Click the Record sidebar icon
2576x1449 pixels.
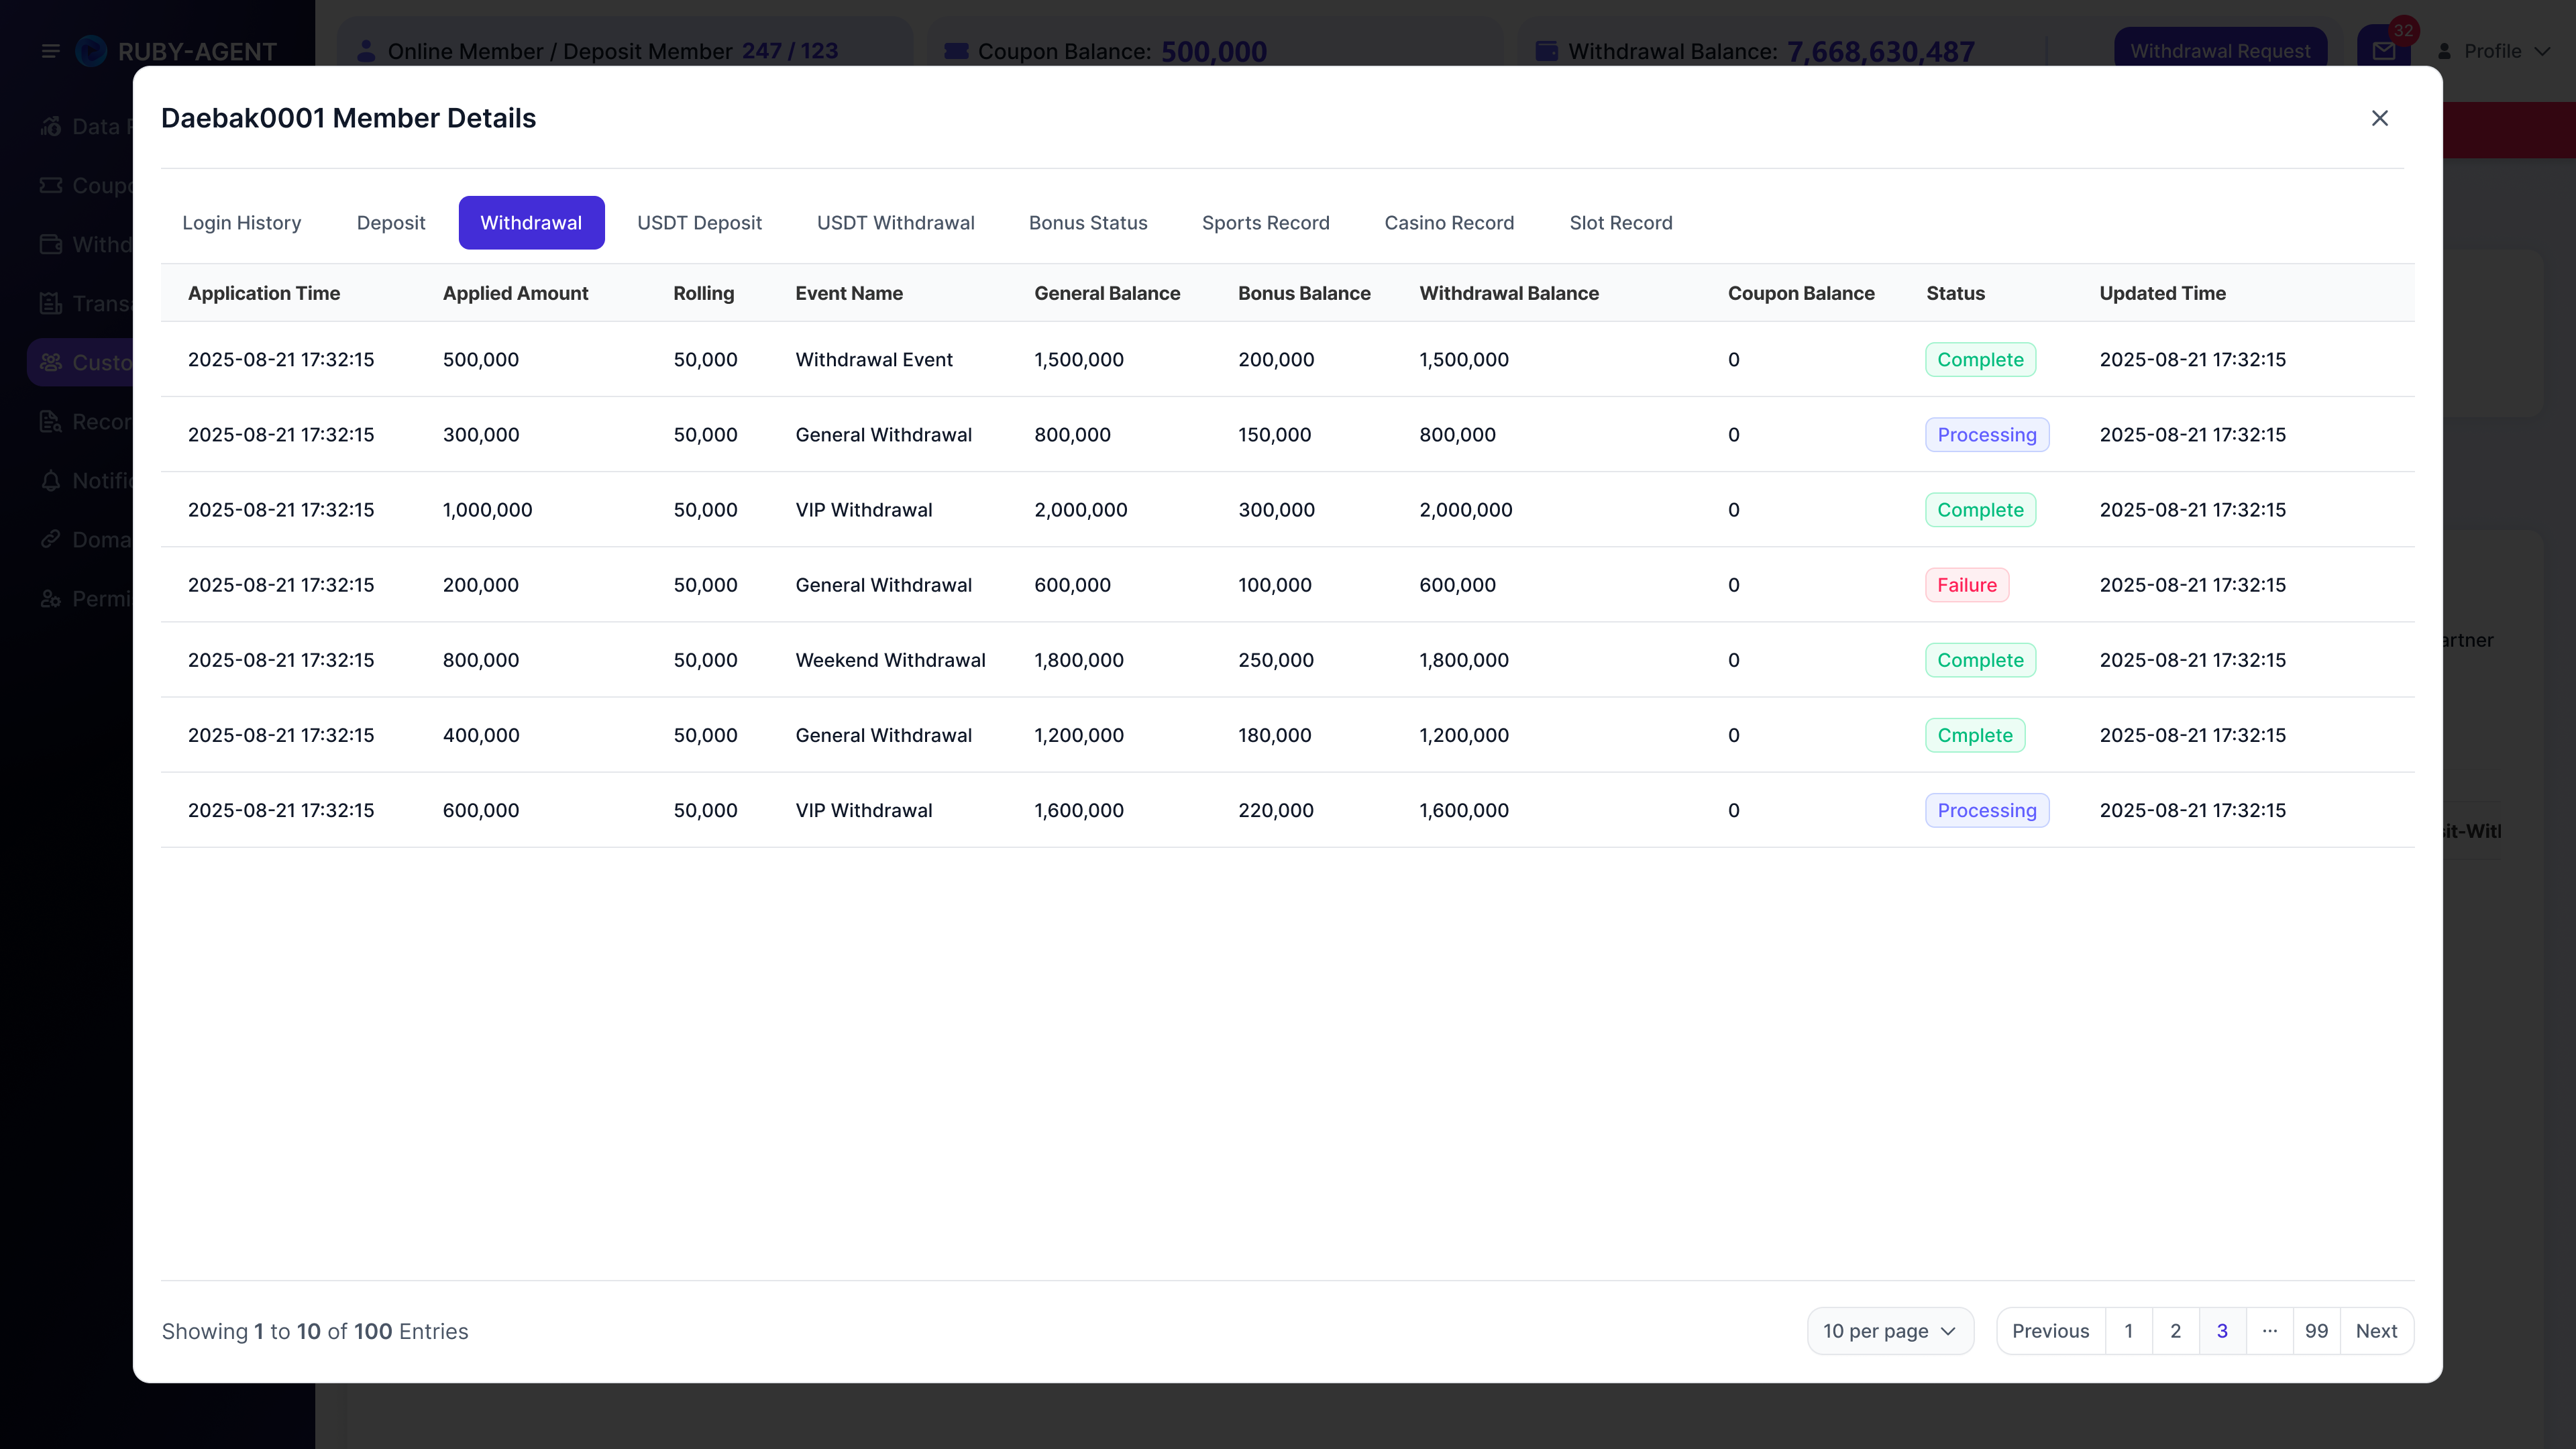pos(50,421)
